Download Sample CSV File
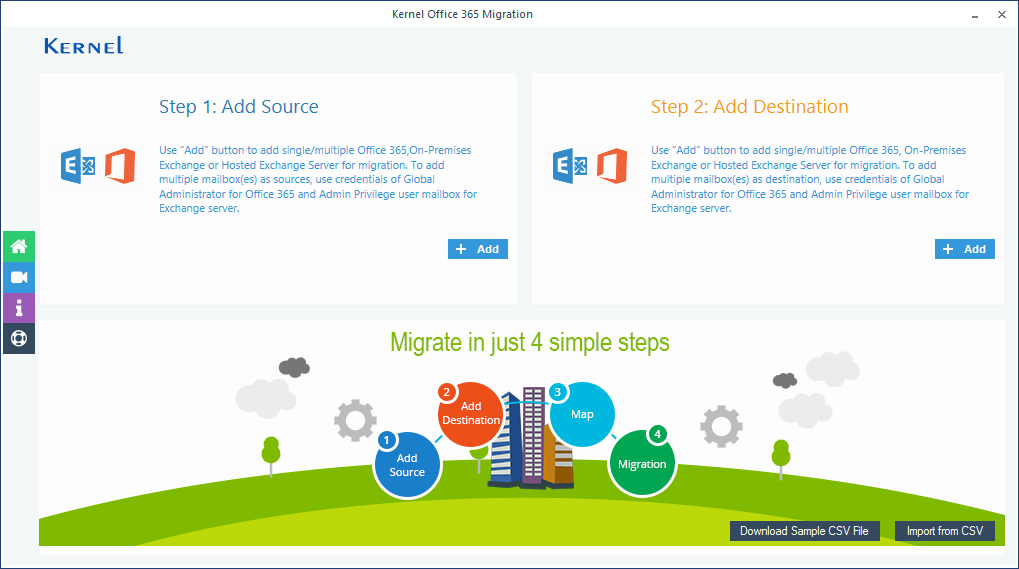This screenshot has height=569, width=1019. coord(804,531)
